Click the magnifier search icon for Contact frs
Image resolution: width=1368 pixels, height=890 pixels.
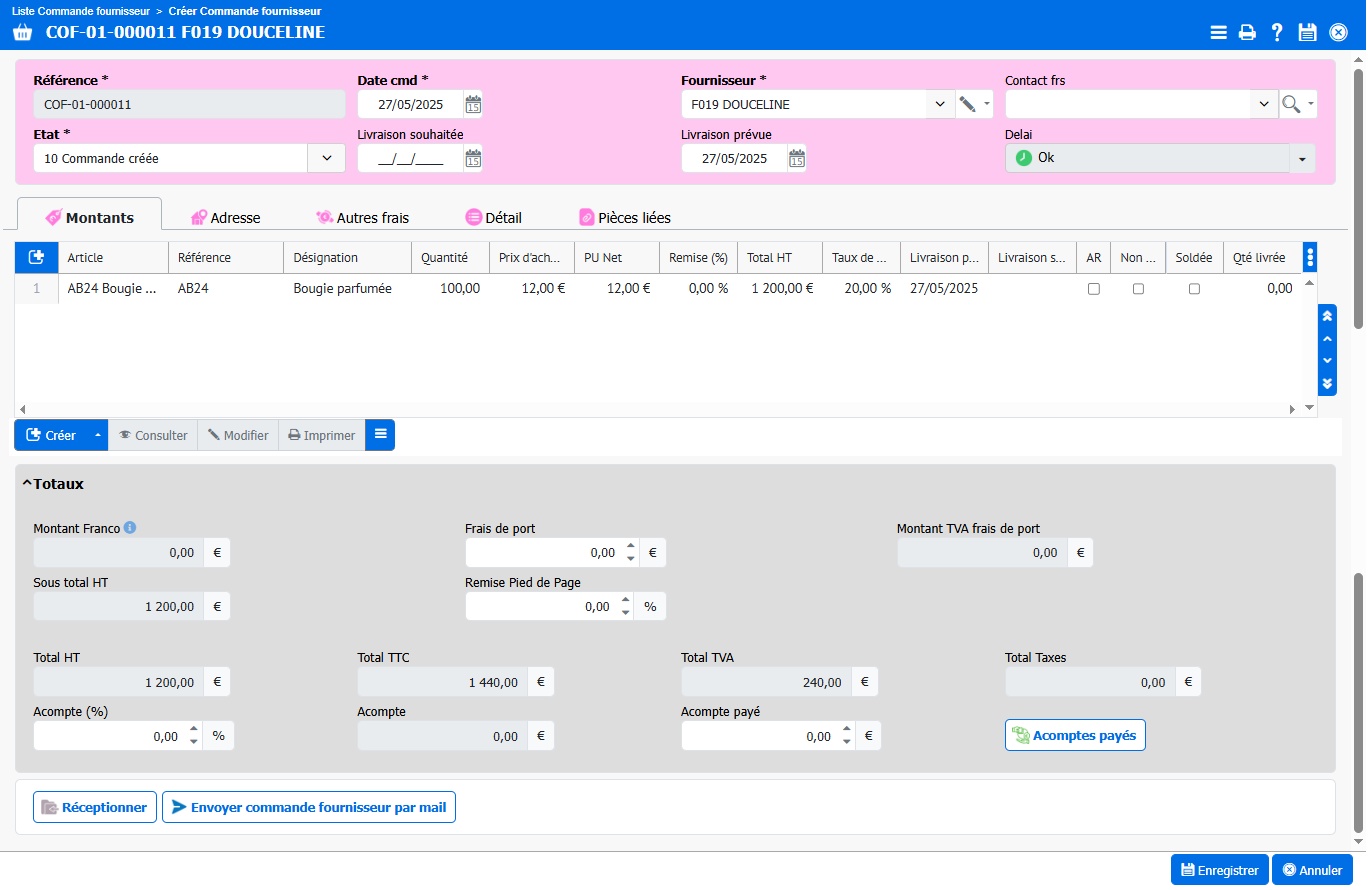point(1291,104)
